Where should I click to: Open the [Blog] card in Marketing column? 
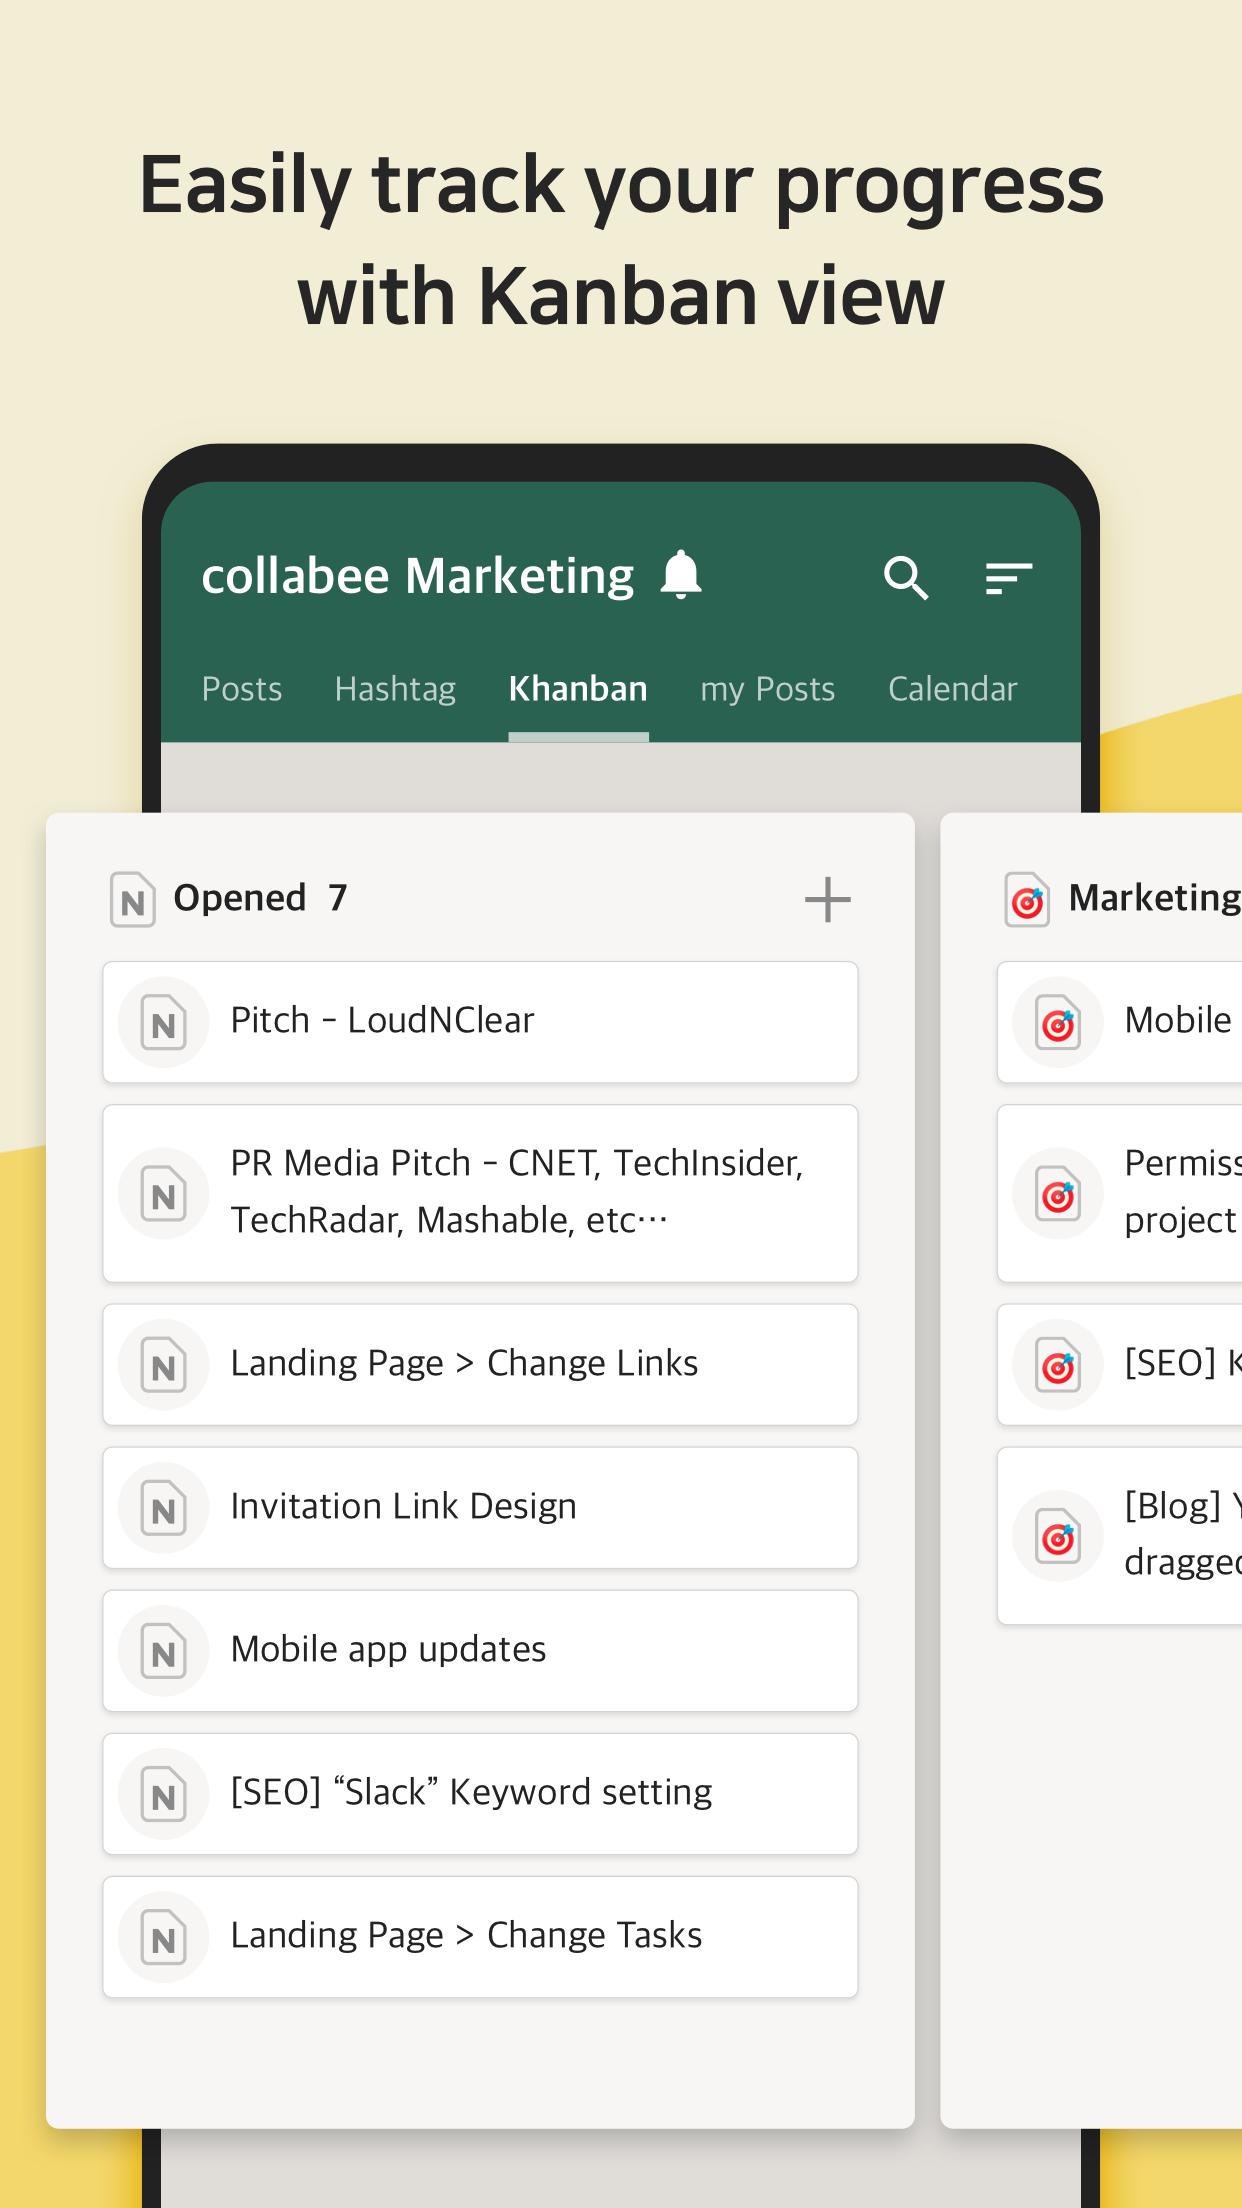[x=1120, y=1536]
